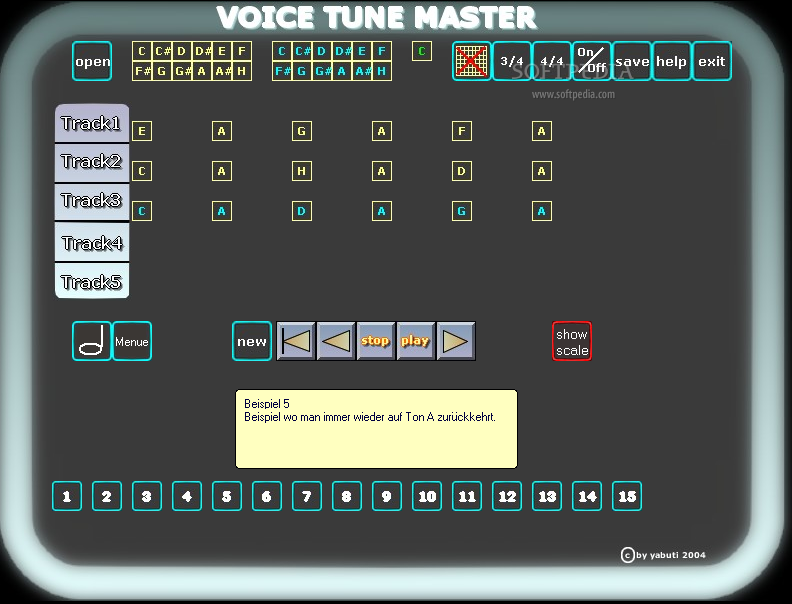
Task: Exit Voice Tune Master
Action: [x=712, y=61]
